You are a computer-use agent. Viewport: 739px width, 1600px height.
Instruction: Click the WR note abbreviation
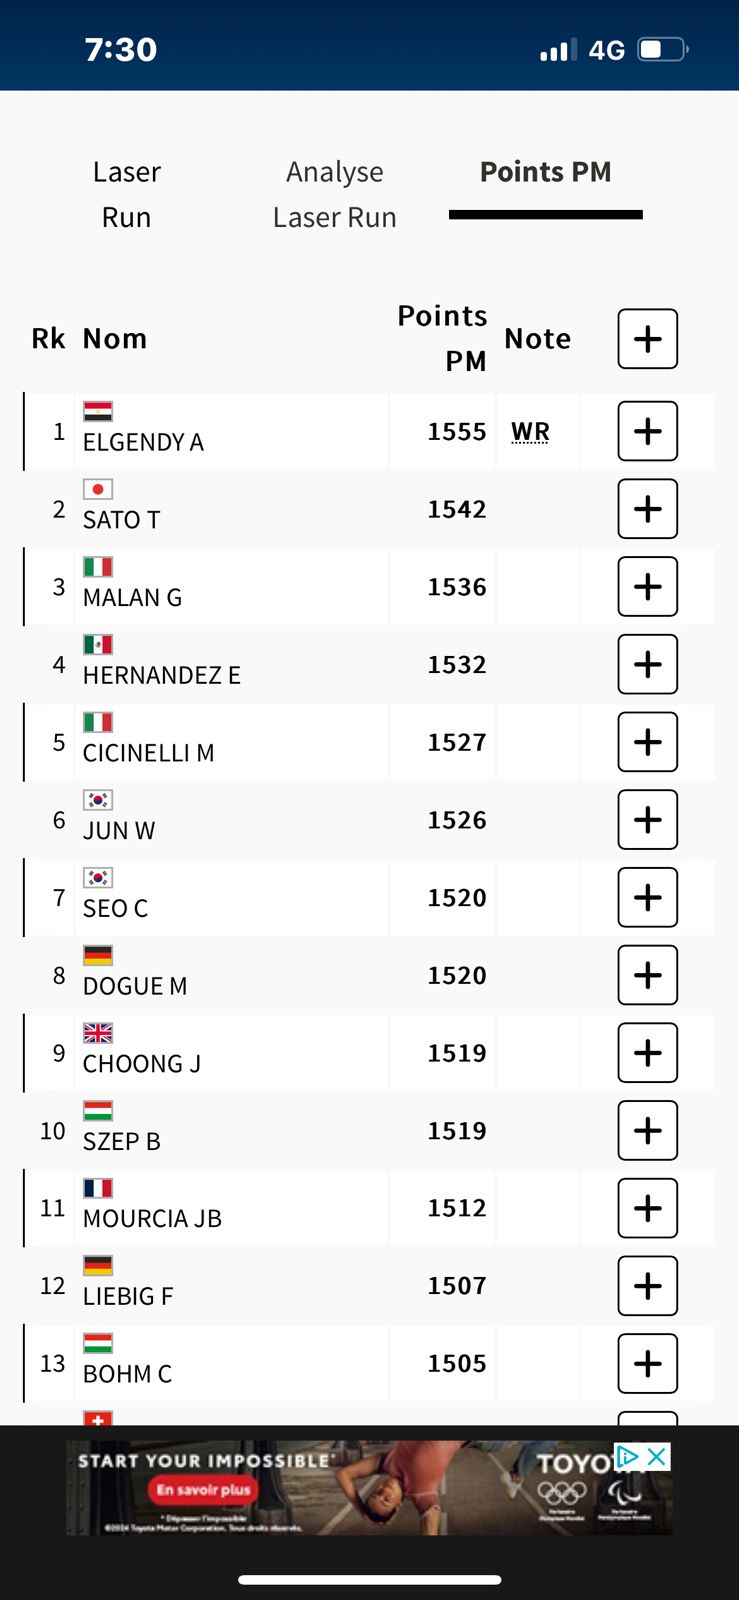coord(530,432)
